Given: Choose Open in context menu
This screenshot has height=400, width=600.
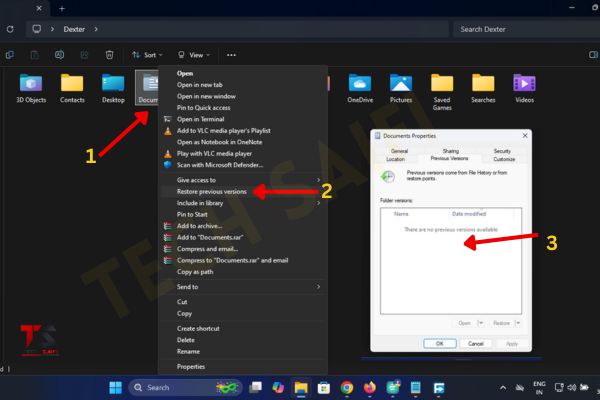Looking at the screenshot, I should click(185, 73).
